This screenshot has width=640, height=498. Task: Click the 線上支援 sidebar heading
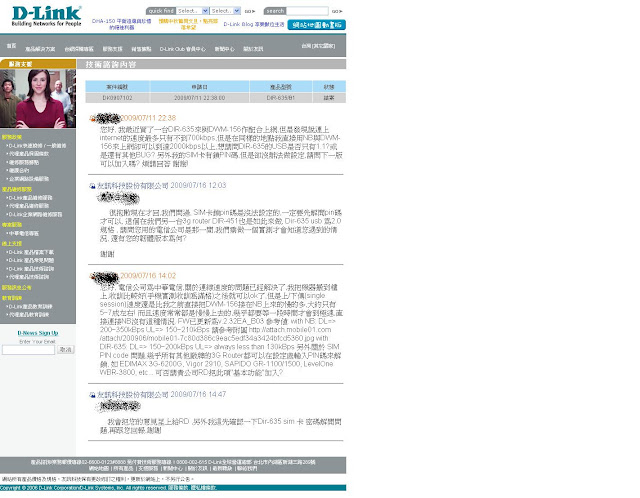point(12,244)
